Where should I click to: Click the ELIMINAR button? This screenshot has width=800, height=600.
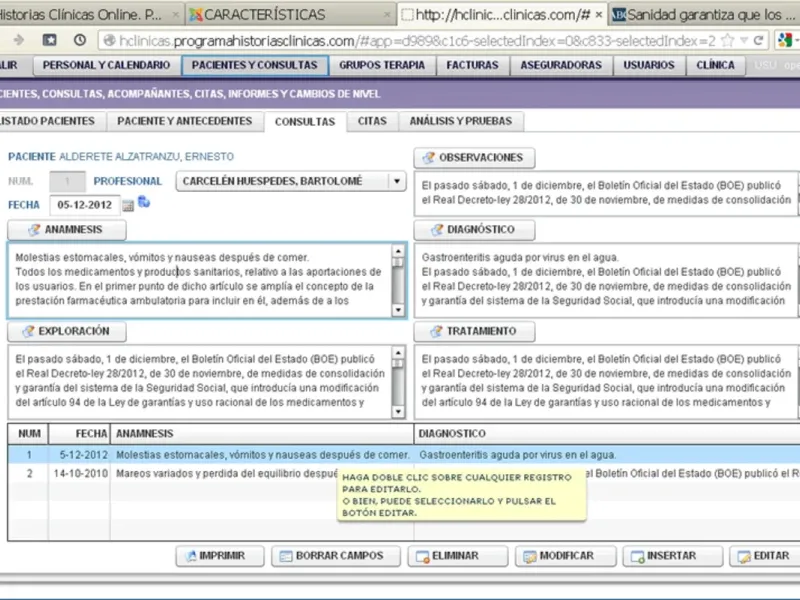pos(458,556)
